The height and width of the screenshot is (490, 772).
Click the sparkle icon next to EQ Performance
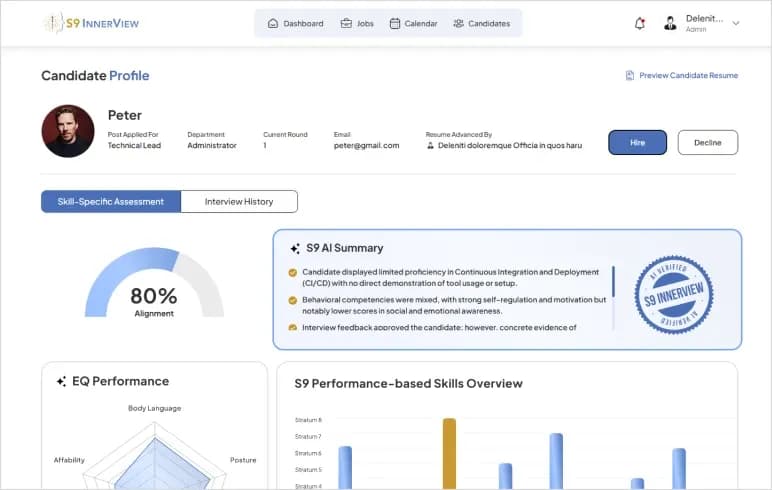[61, 381]
